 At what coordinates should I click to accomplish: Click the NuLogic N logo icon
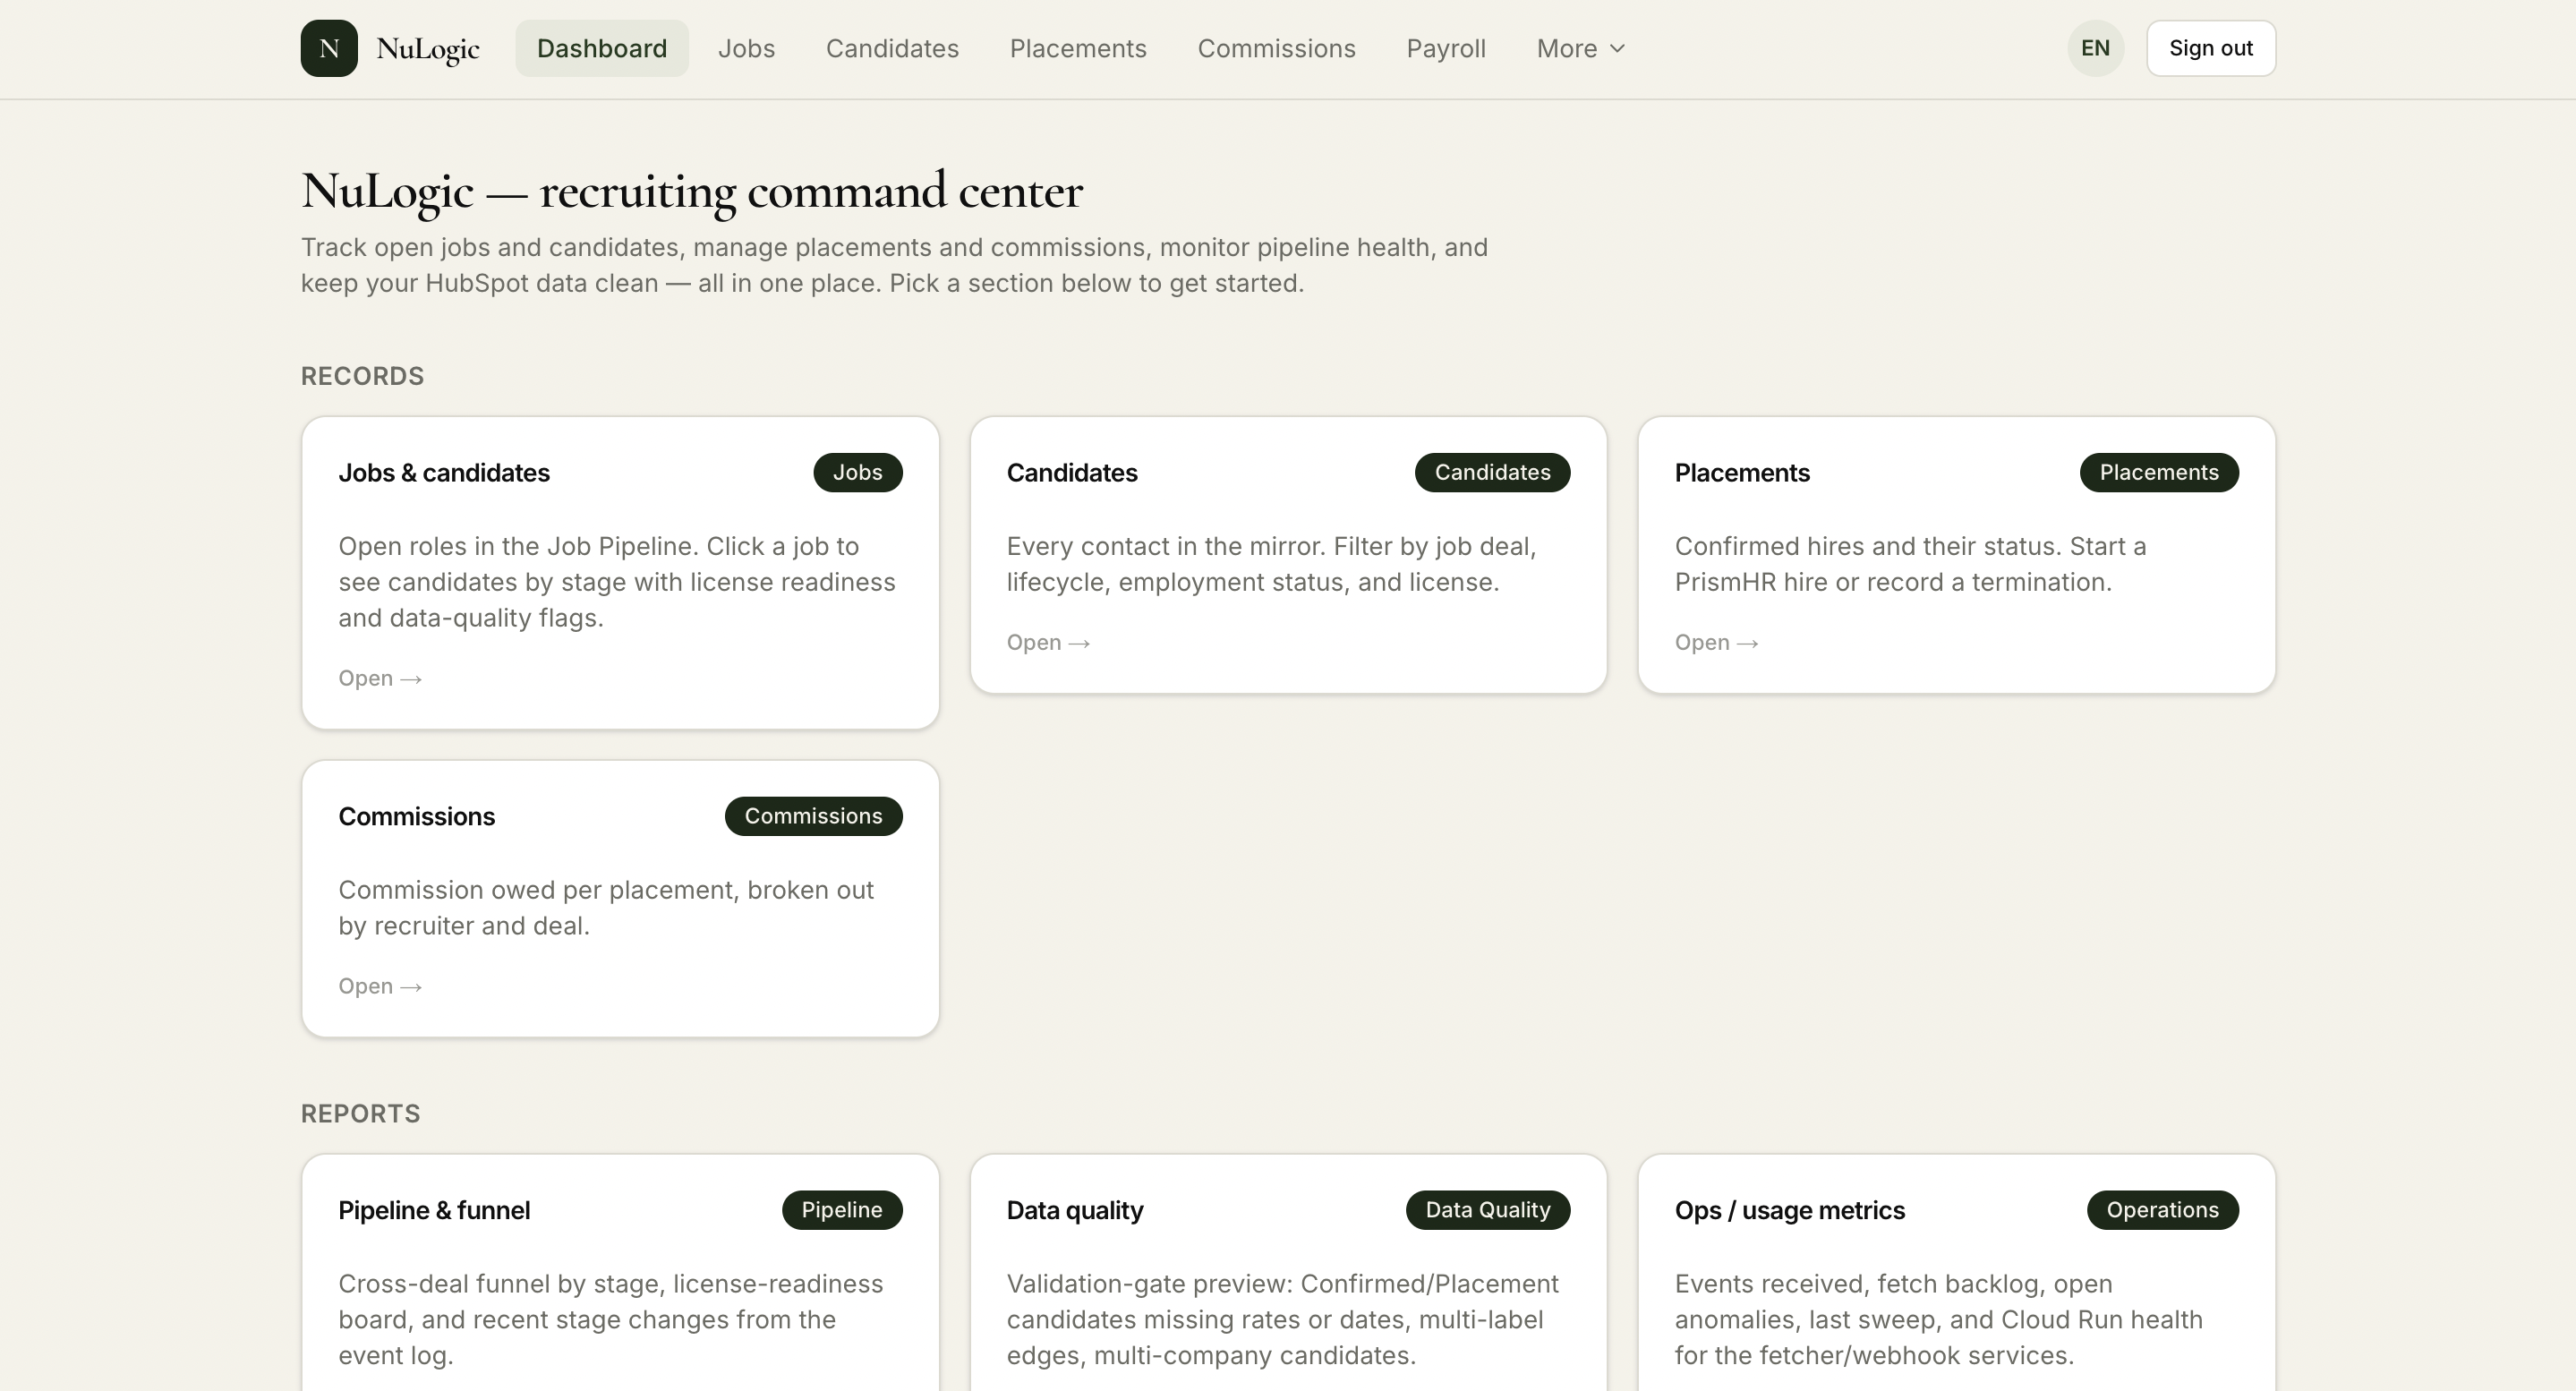[x=329, y=48]
